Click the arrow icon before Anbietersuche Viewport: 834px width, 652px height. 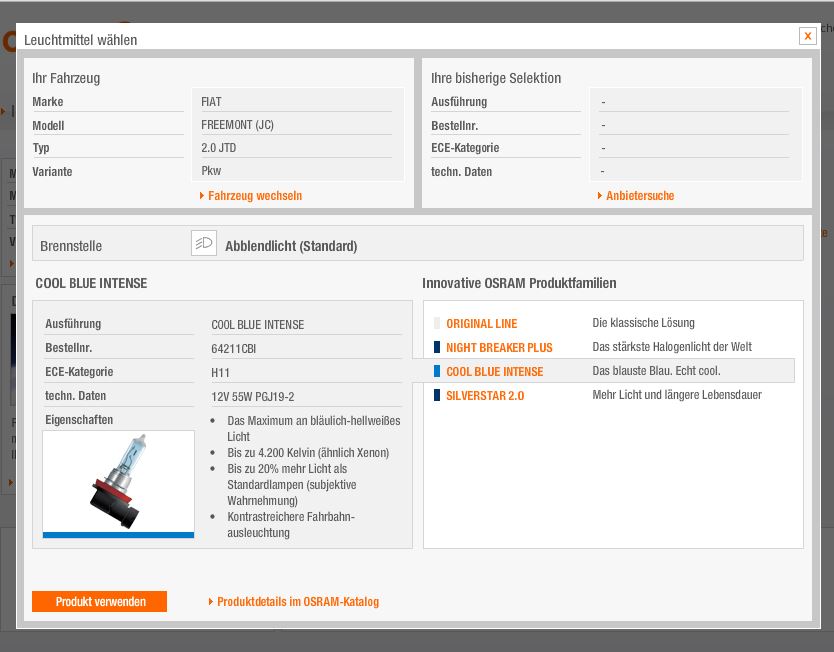600,196
